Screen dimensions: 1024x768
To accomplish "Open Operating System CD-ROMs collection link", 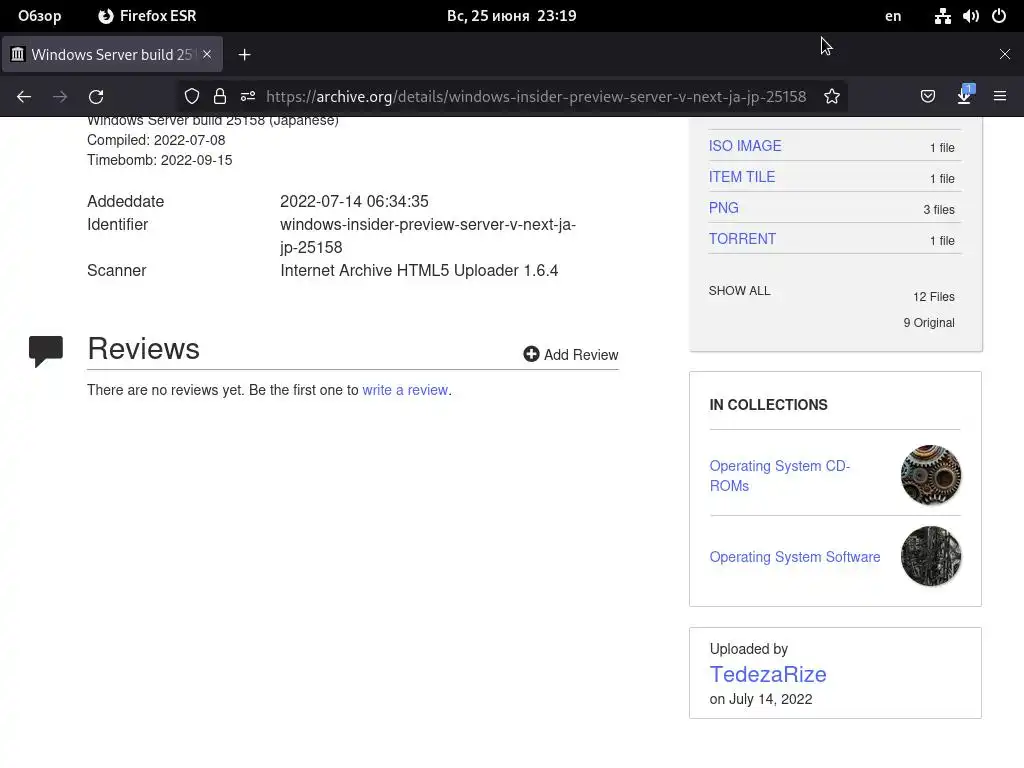I will 780,475.
